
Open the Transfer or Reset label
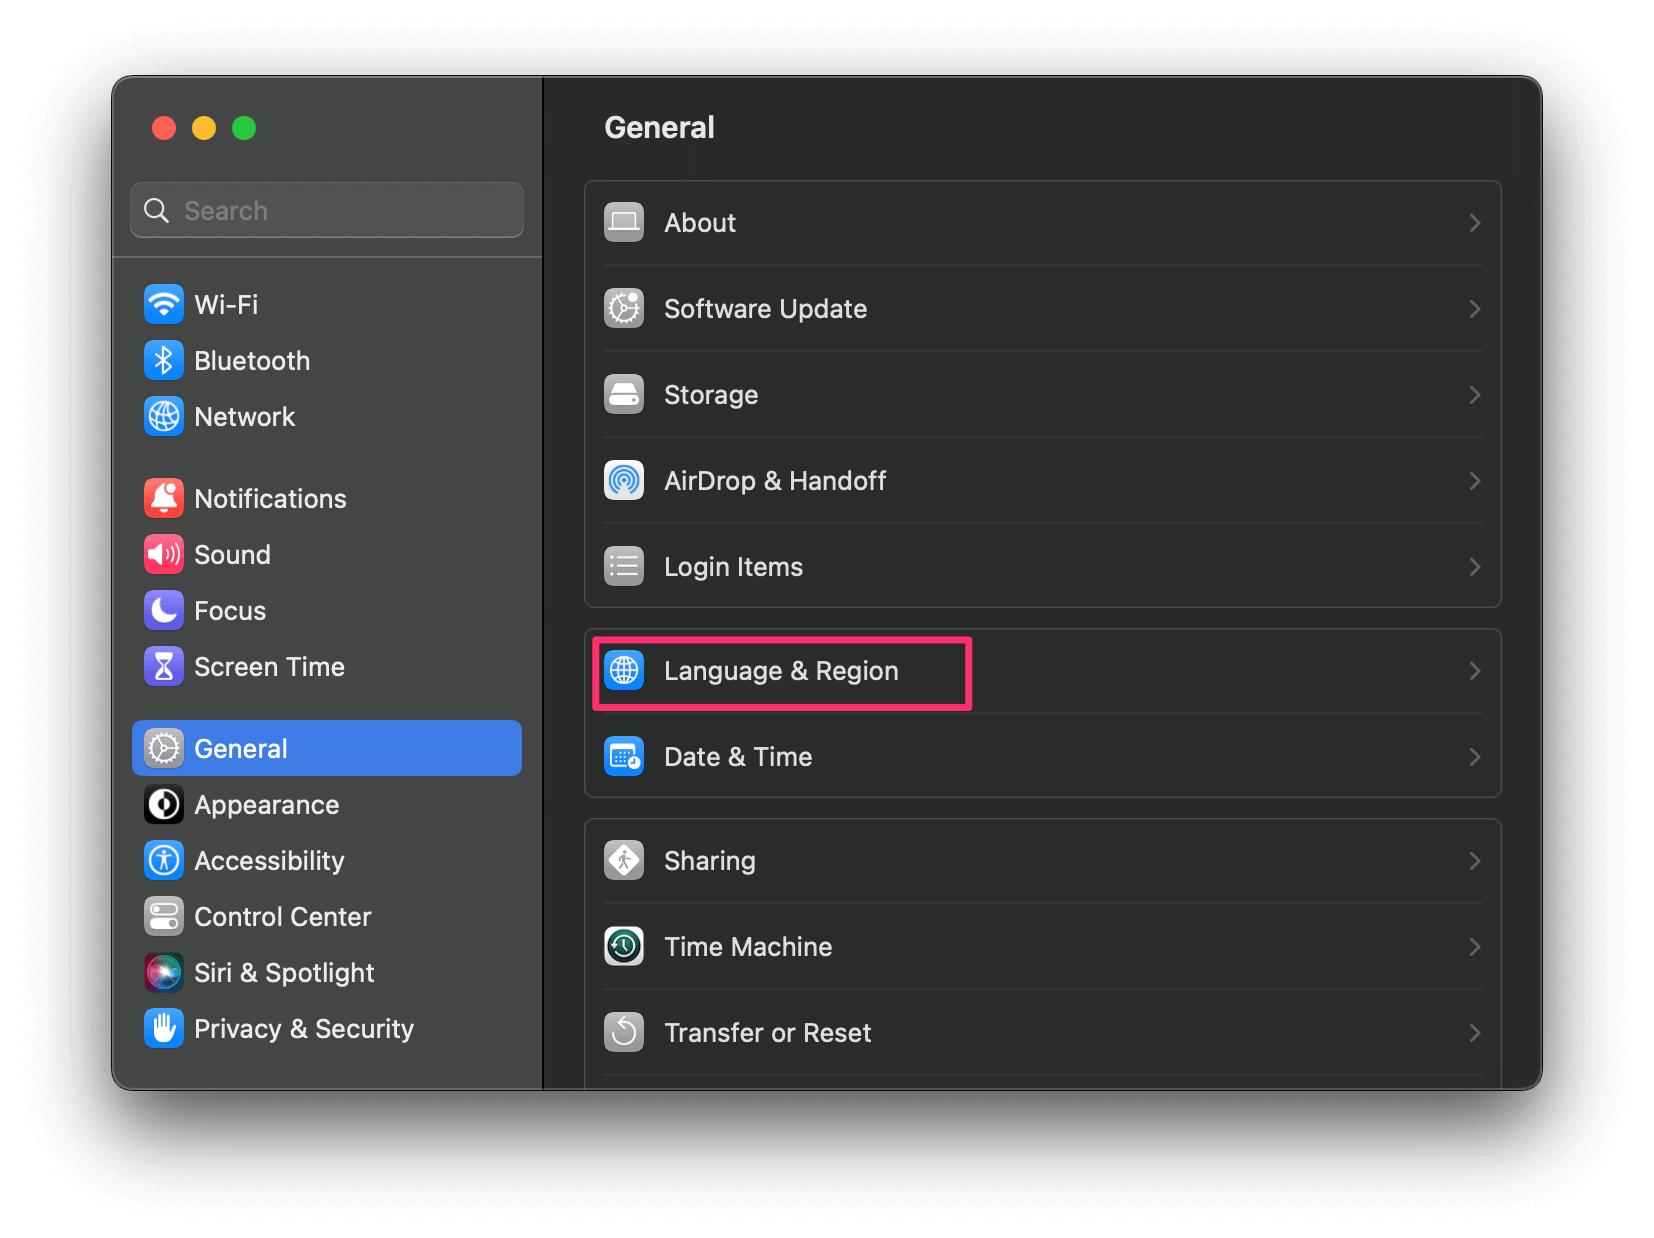pos(768,1032)
